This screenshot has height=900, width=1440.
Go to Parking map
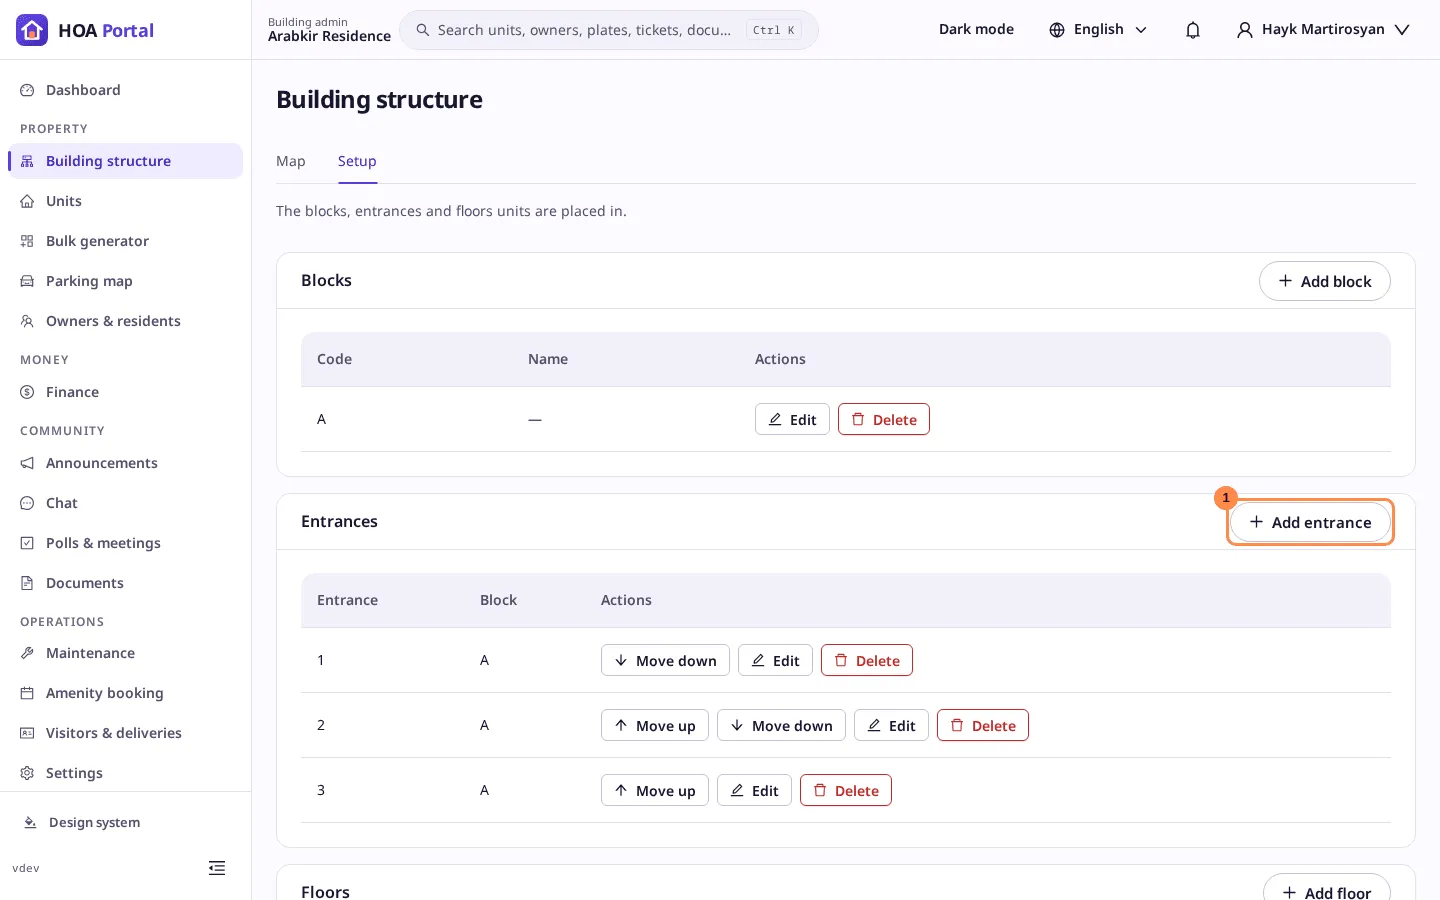[125, 281]
